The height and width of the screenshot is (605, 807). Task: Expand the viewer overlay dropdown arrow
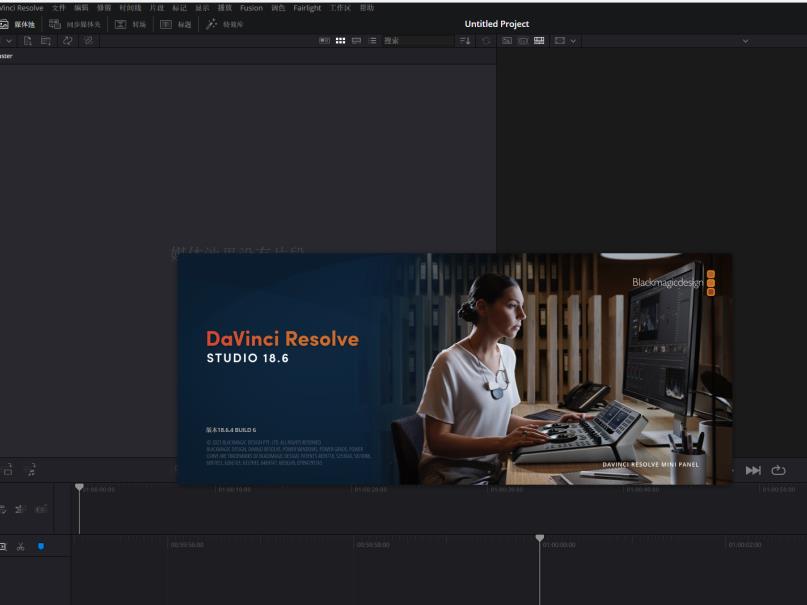pyautogui.click(x=573, y=41)
